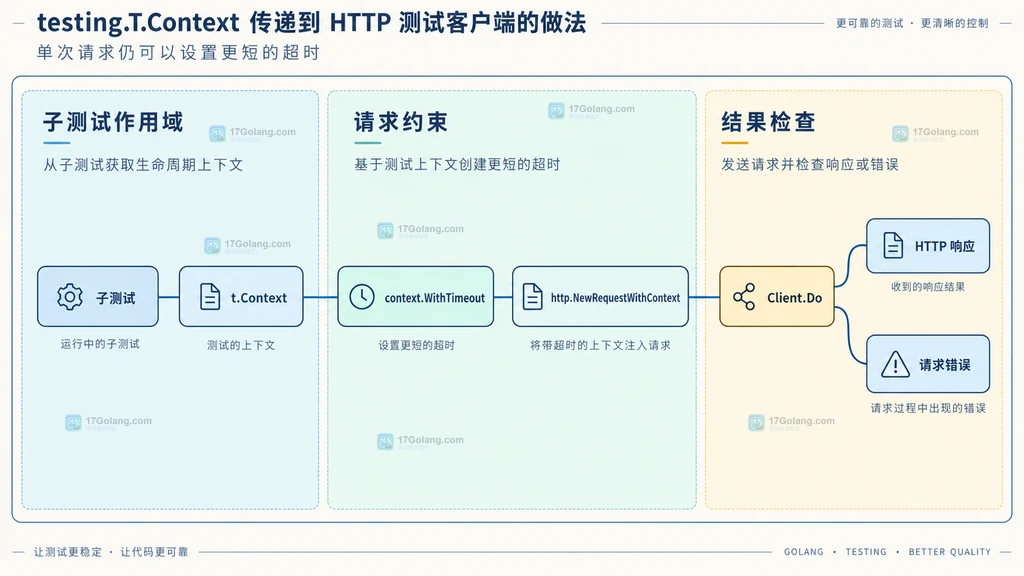The image size is (1024, 576).
Task: Click the caption 测试的上下文
Action: [x=241, y=345]
